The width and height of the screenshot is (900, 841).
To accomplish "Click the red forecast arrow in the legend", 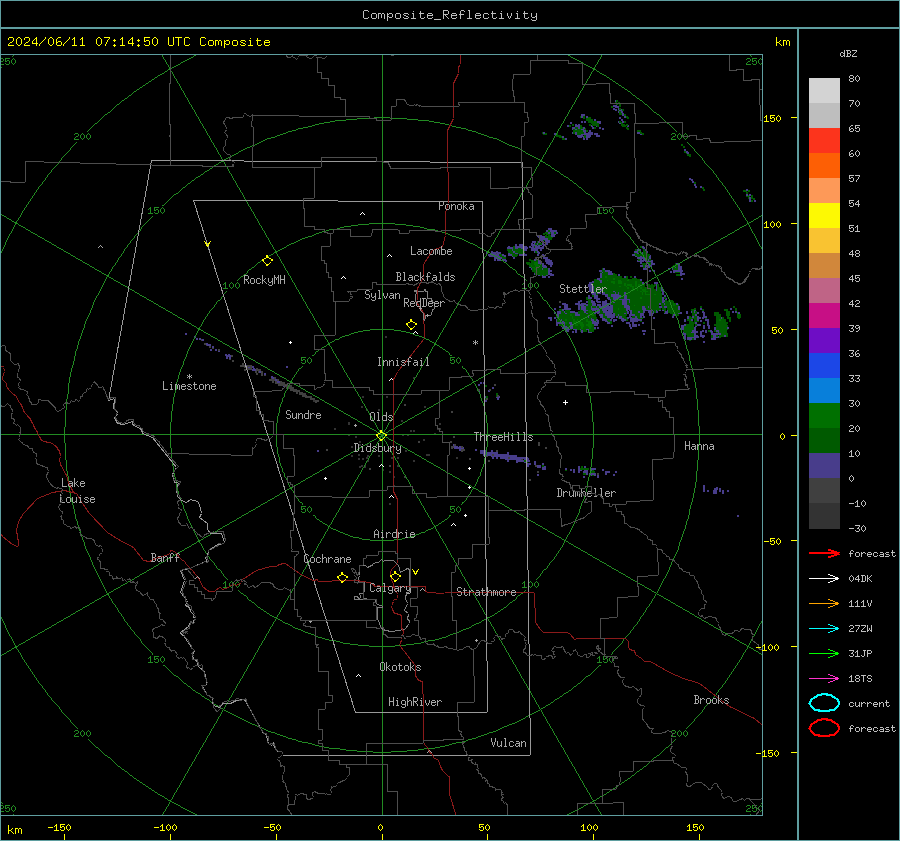I will pyautogui.click(x=824, y=553).
